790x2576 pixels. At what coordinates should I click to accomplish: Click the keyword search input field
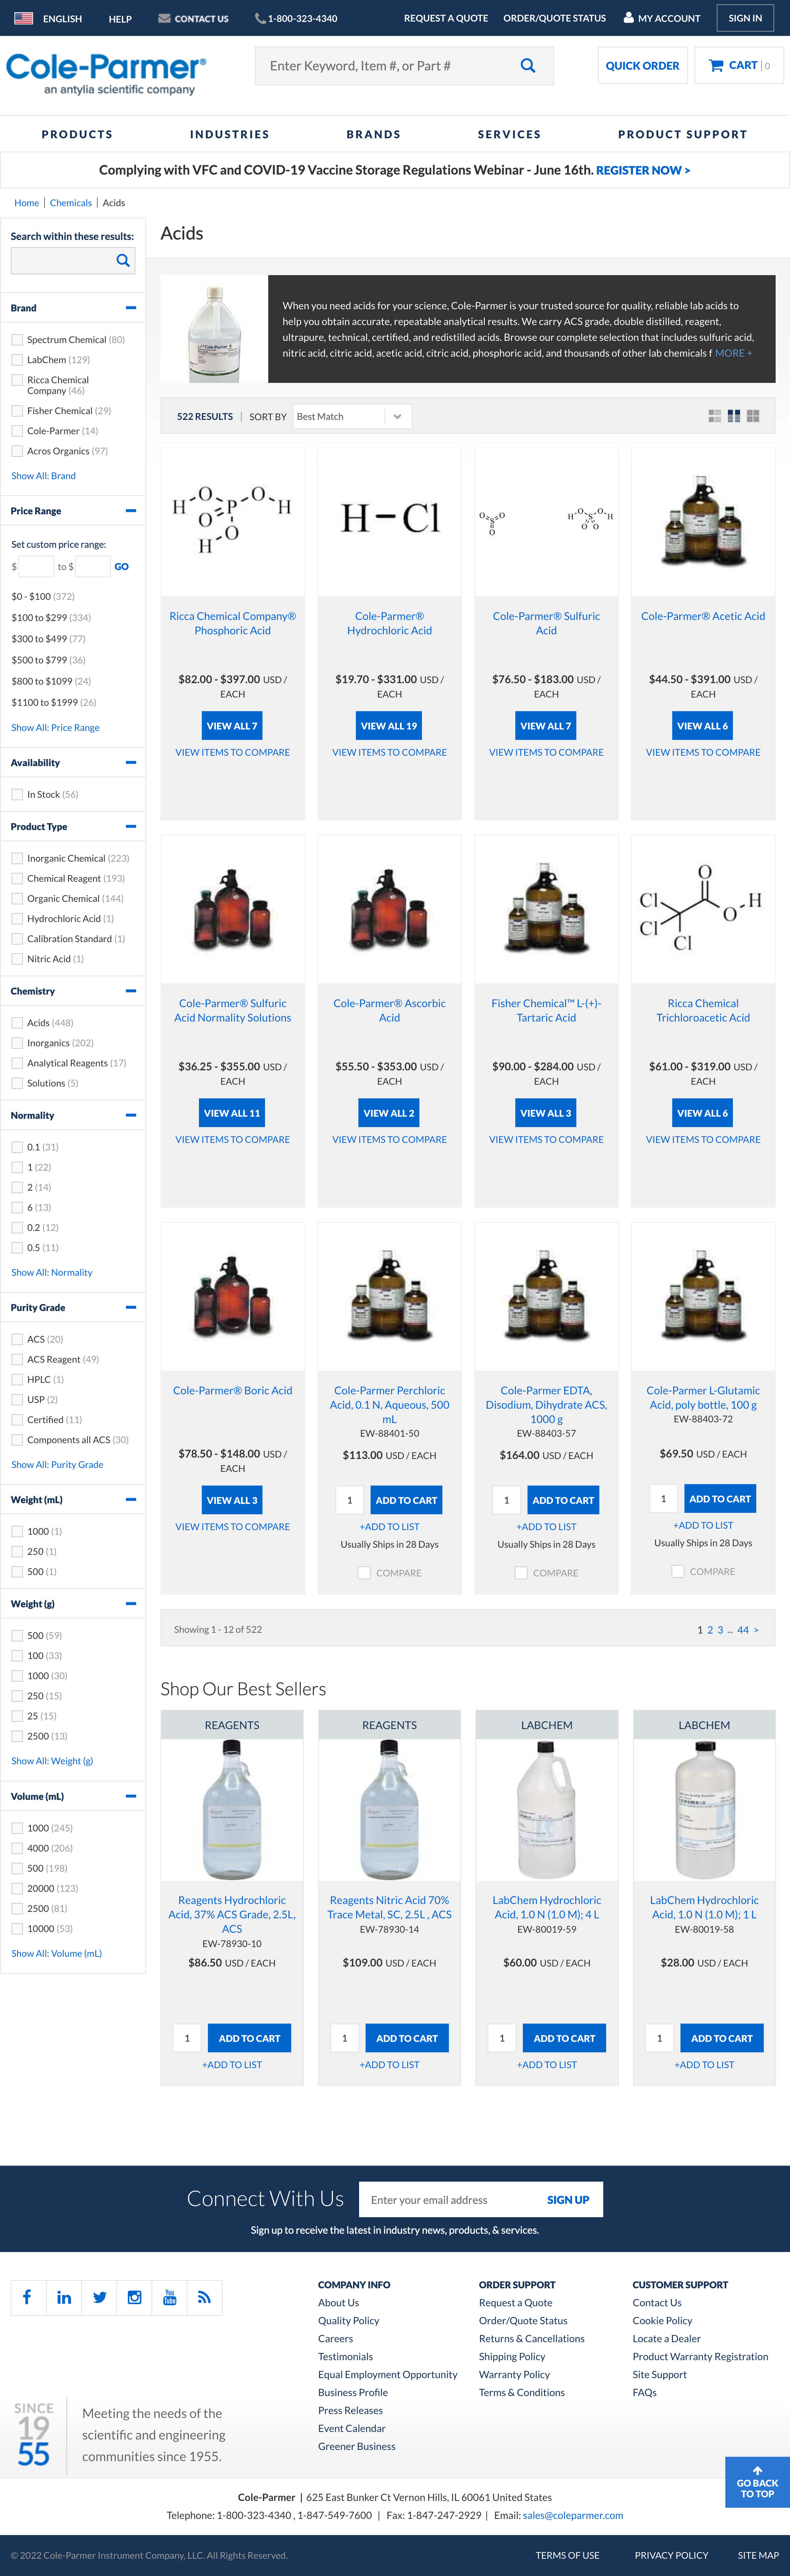click(x=385, y=66)
